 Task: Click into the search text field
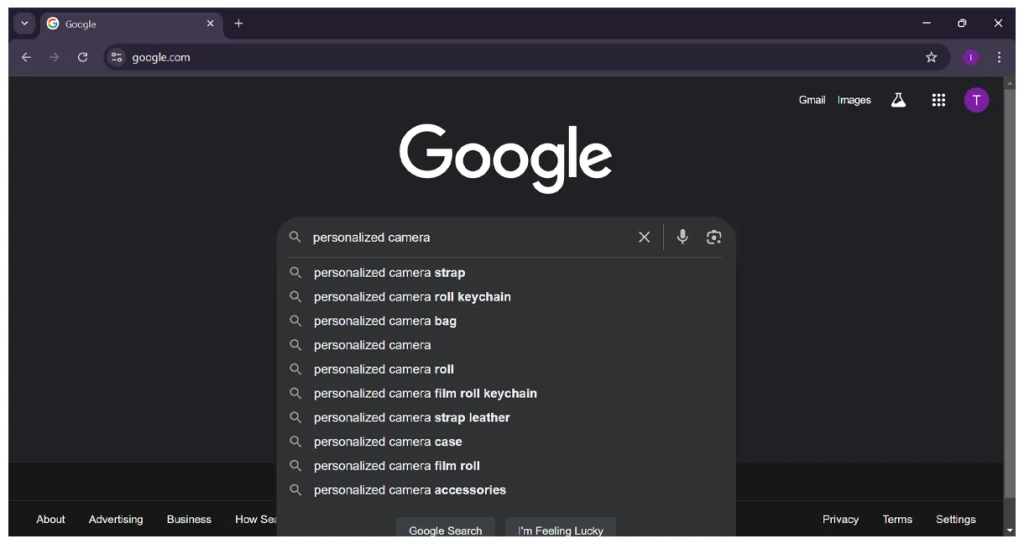(x=470, y=237)
